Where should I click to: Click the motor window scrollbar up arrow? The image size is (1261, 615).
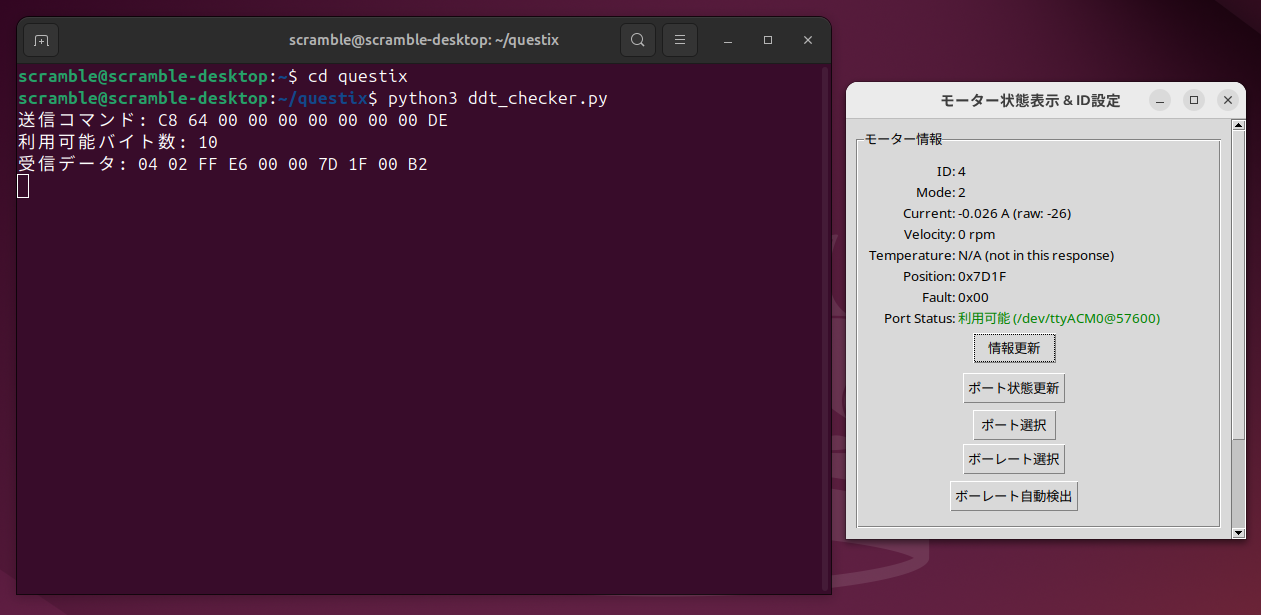(1238, 125)
